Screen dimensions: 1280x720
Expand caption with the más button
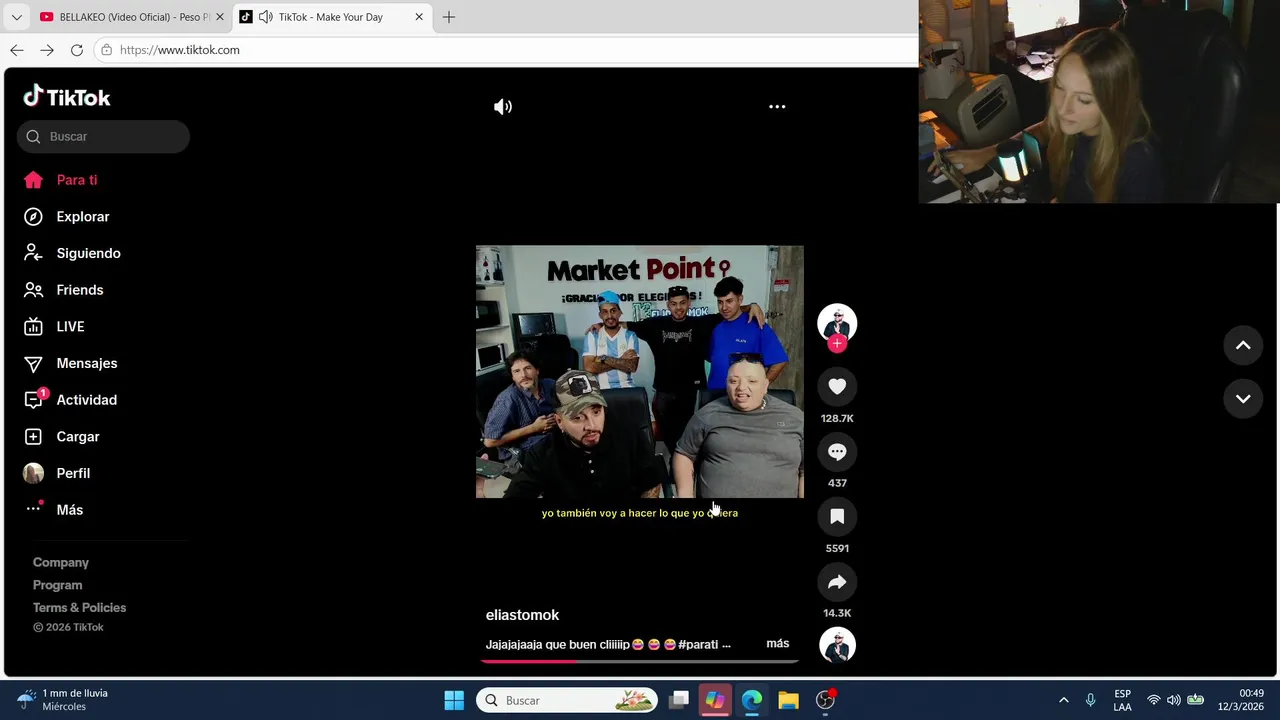point(778,644)
